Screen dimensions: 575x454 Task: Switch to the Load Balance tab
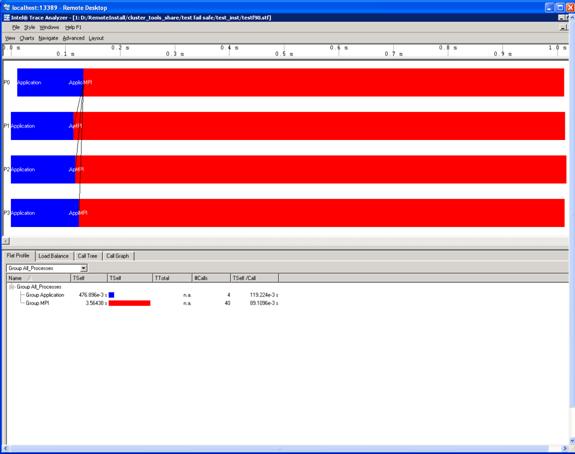point(54,256)
